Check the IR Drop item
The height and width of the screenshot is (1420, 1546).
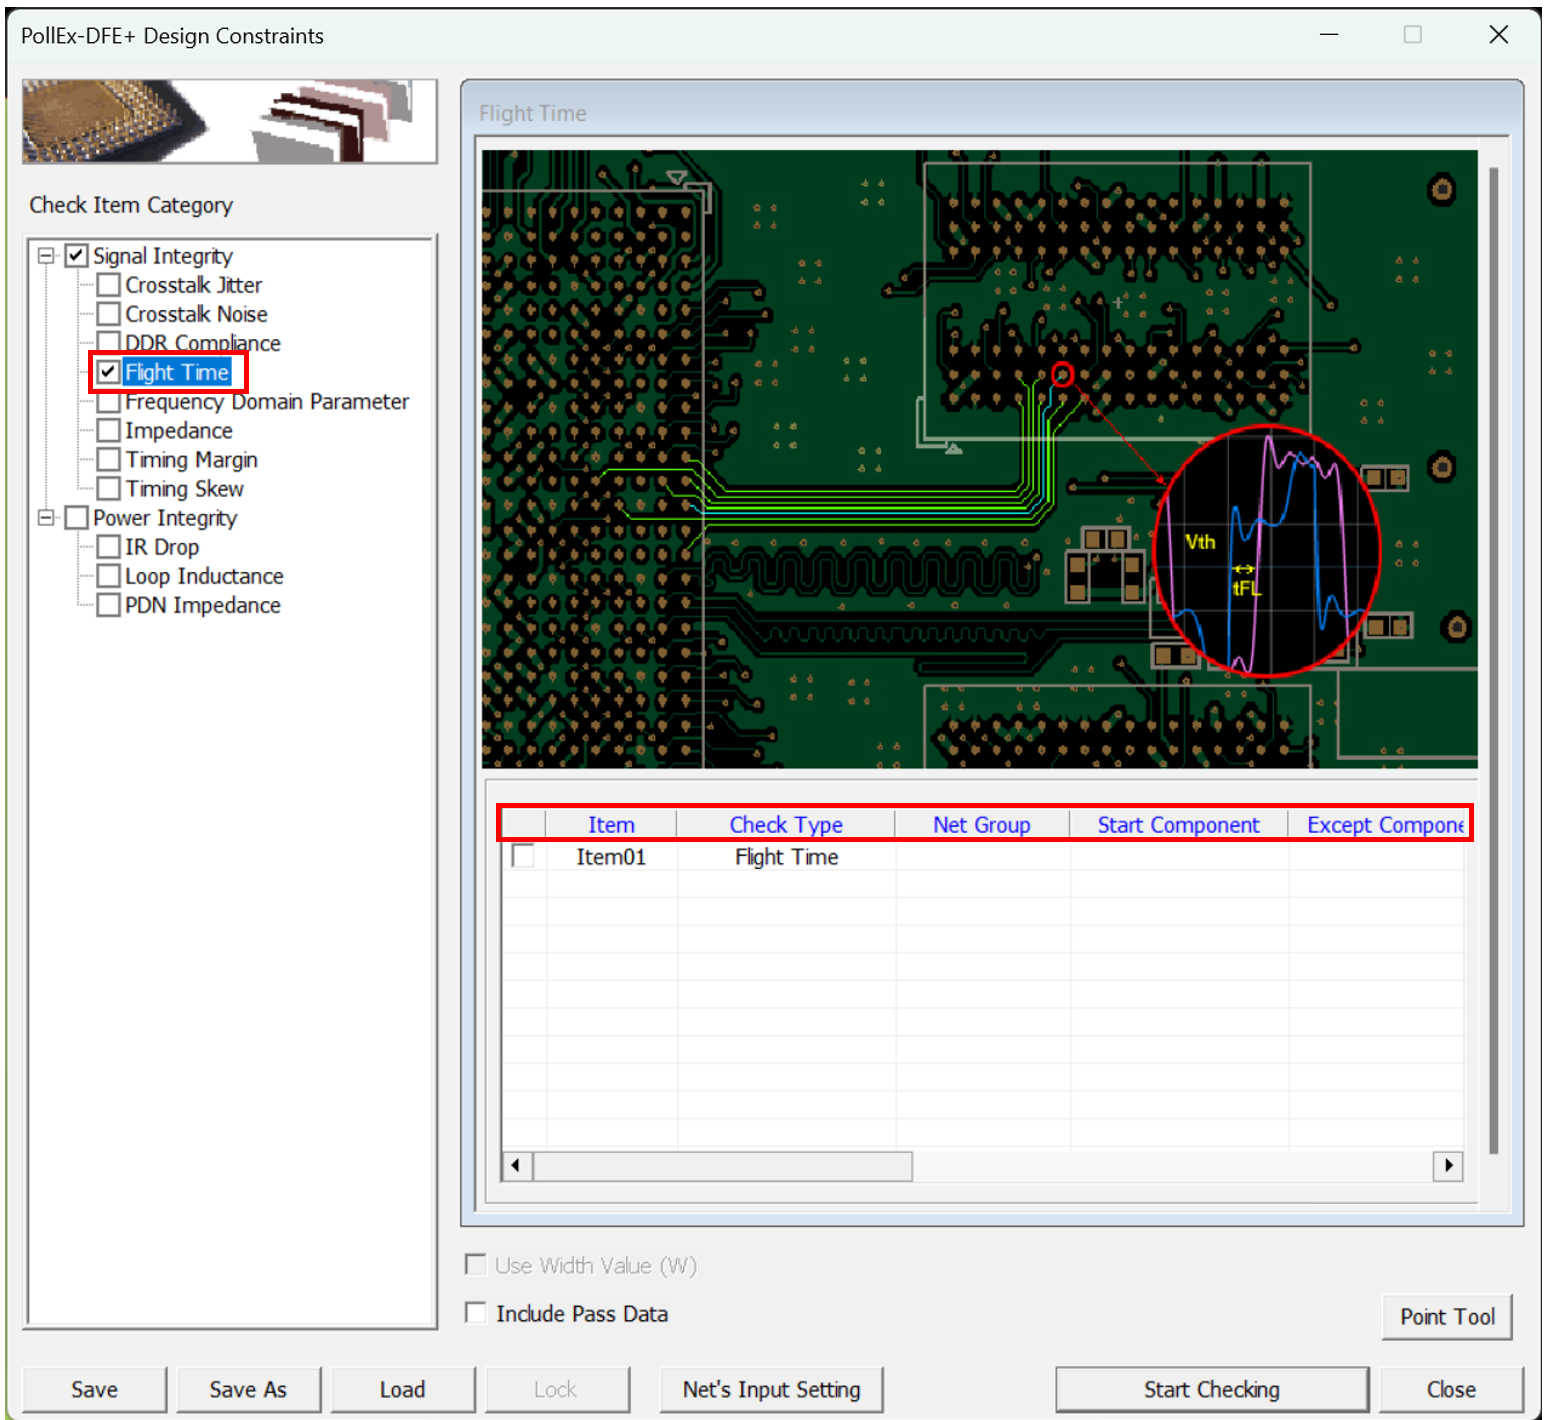109,547
